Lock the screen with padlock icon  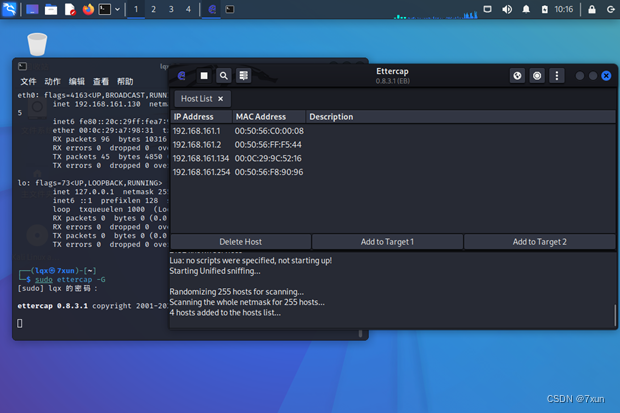[x=592, y=9]
